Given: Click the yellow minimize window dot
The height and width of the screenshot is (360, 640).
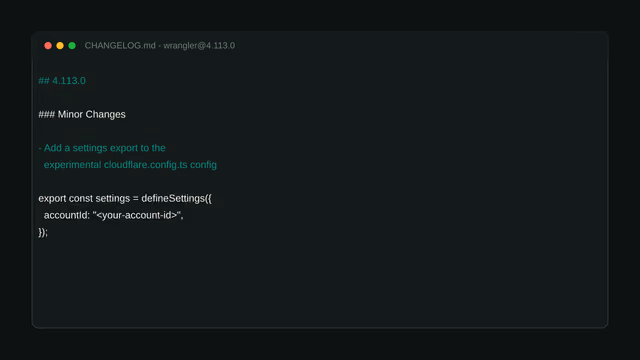Looking at the screenshot, I should [60, 46].
